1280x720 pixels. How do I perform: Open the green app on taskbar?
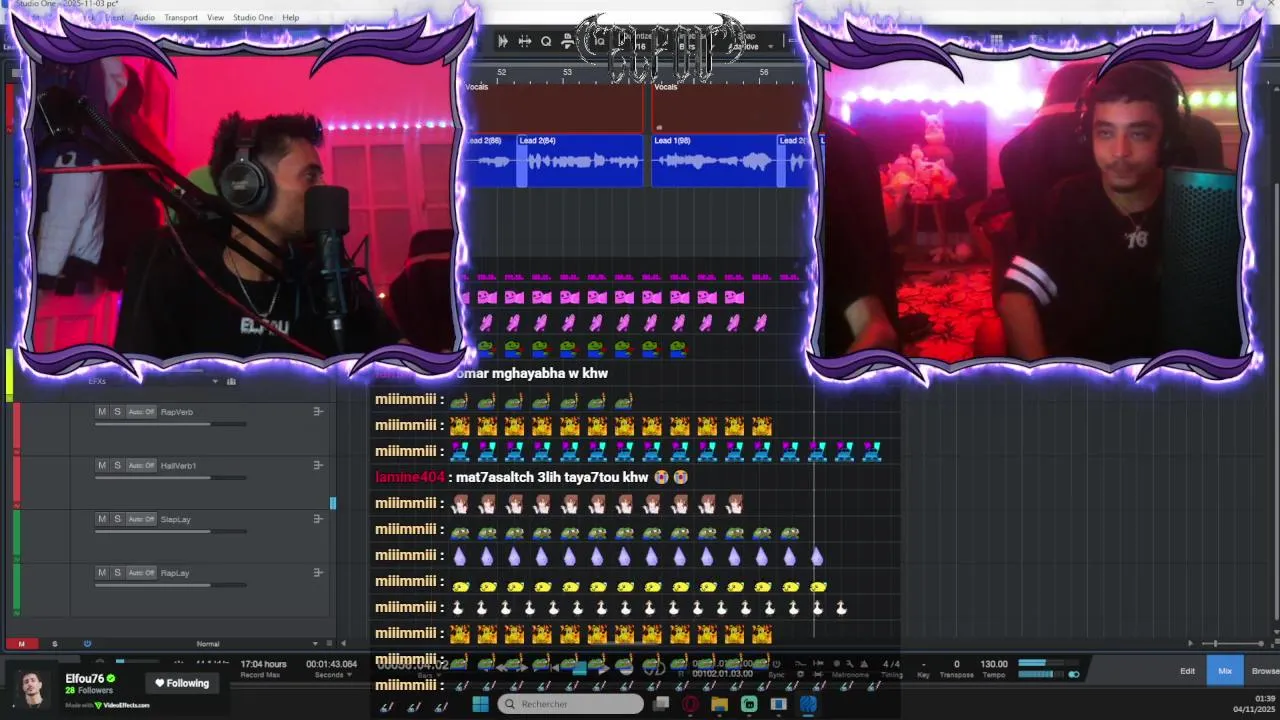749,704
